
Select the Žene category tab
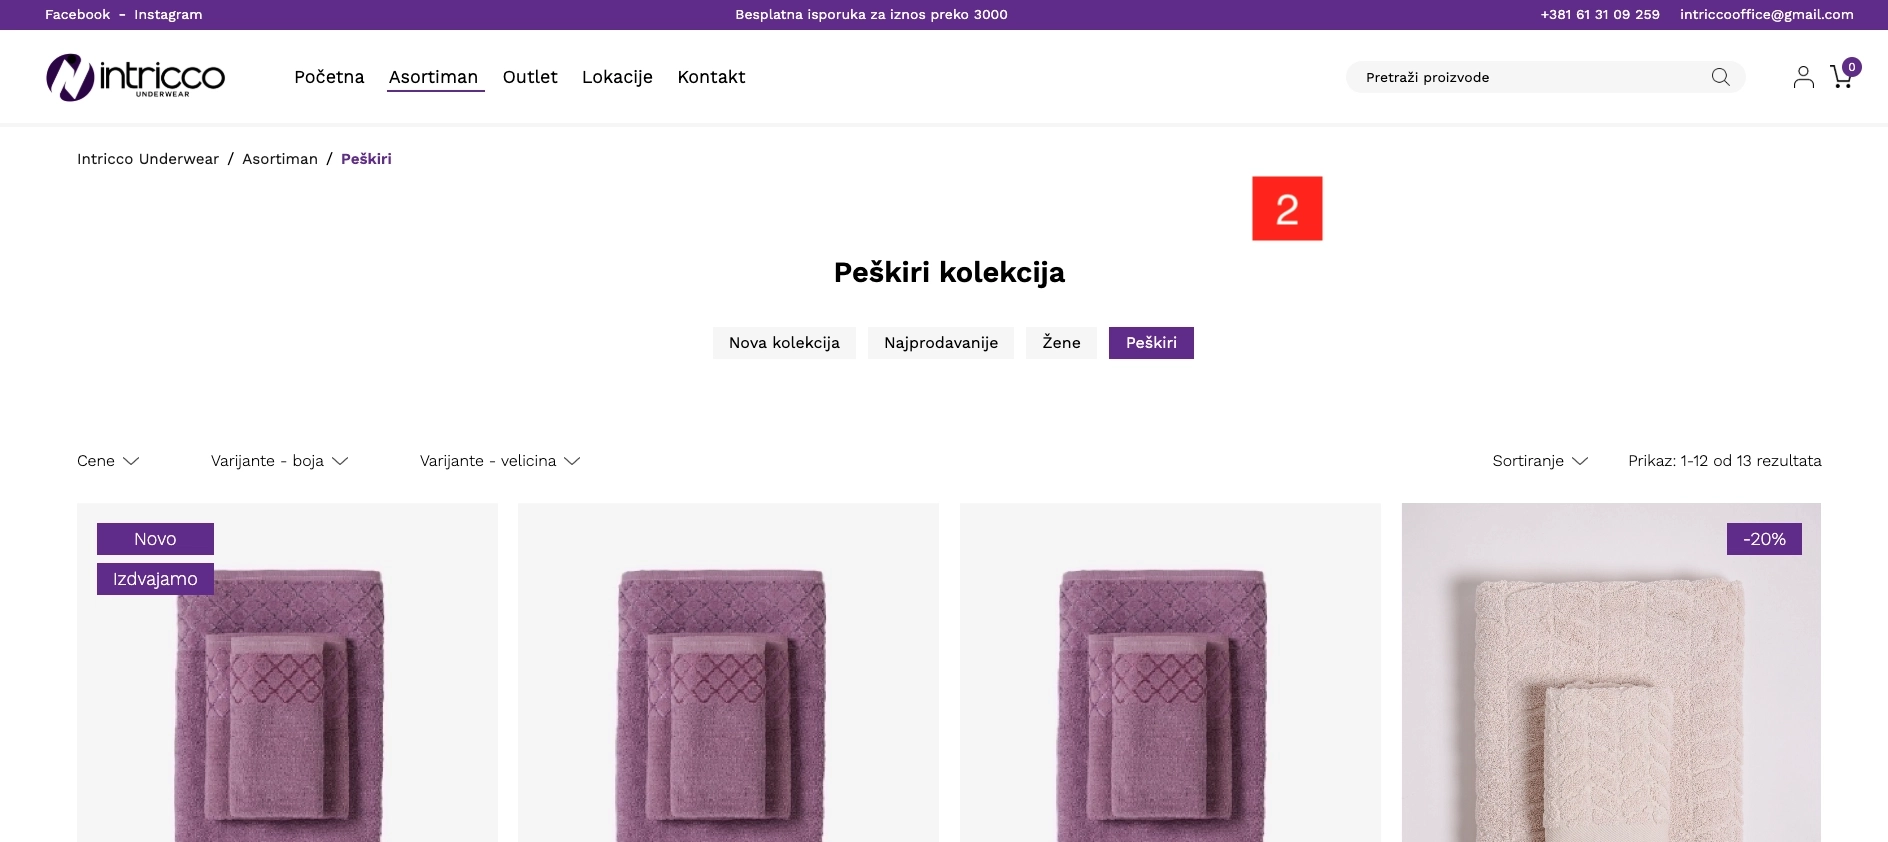(x=1061, y=343)
